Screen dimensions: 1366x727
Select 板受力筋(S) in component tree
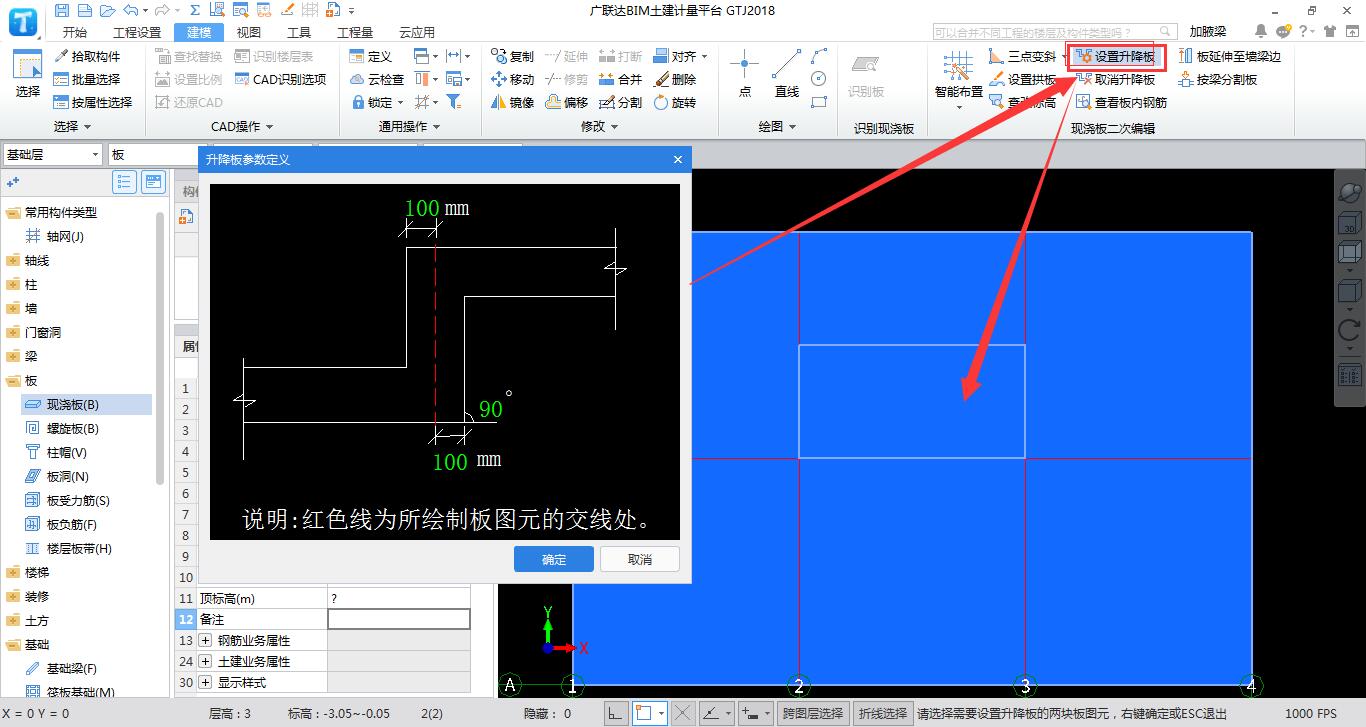(78, 500)
